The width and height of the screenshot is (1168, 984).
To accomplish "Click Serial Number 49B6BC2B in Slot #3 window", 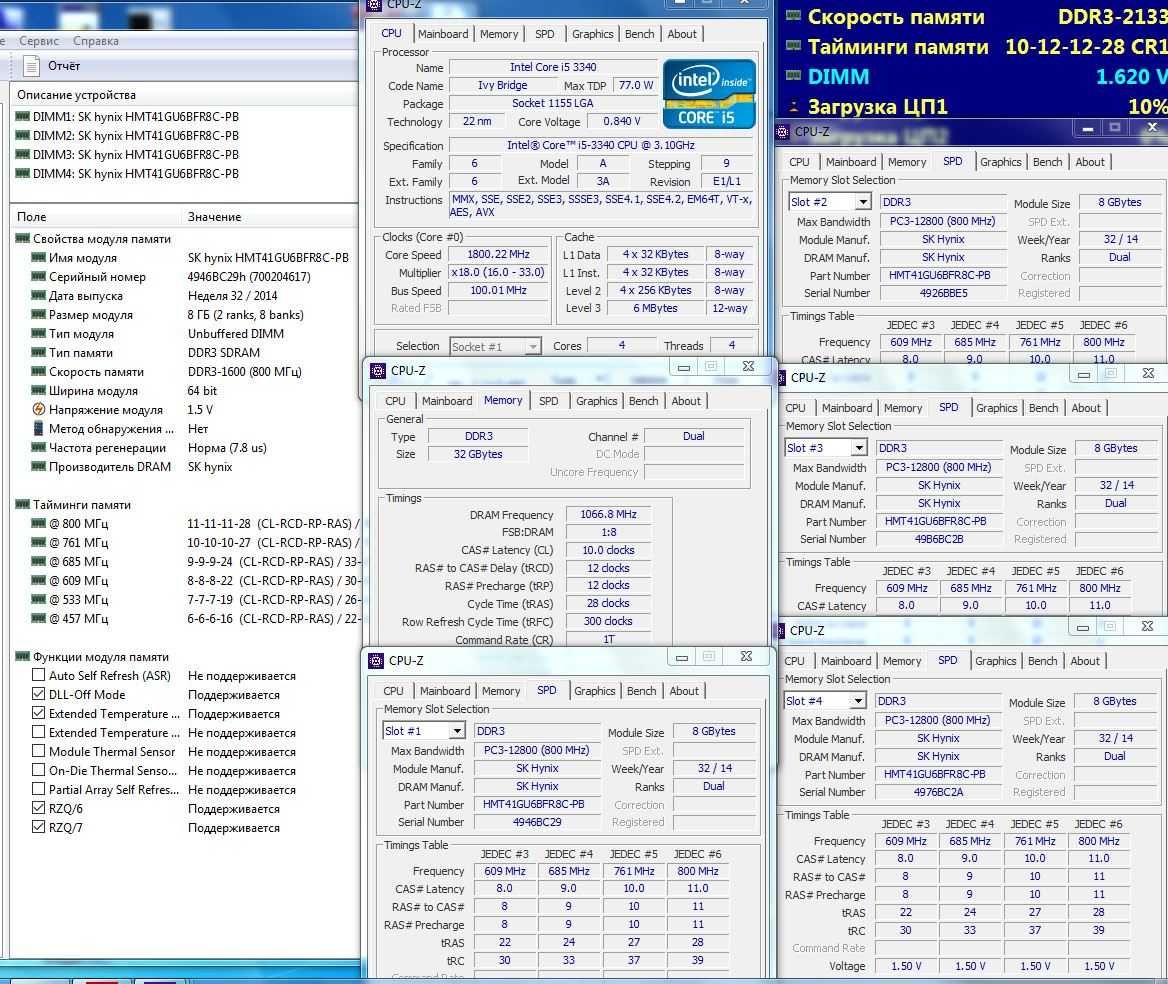I will click(939, 539).
